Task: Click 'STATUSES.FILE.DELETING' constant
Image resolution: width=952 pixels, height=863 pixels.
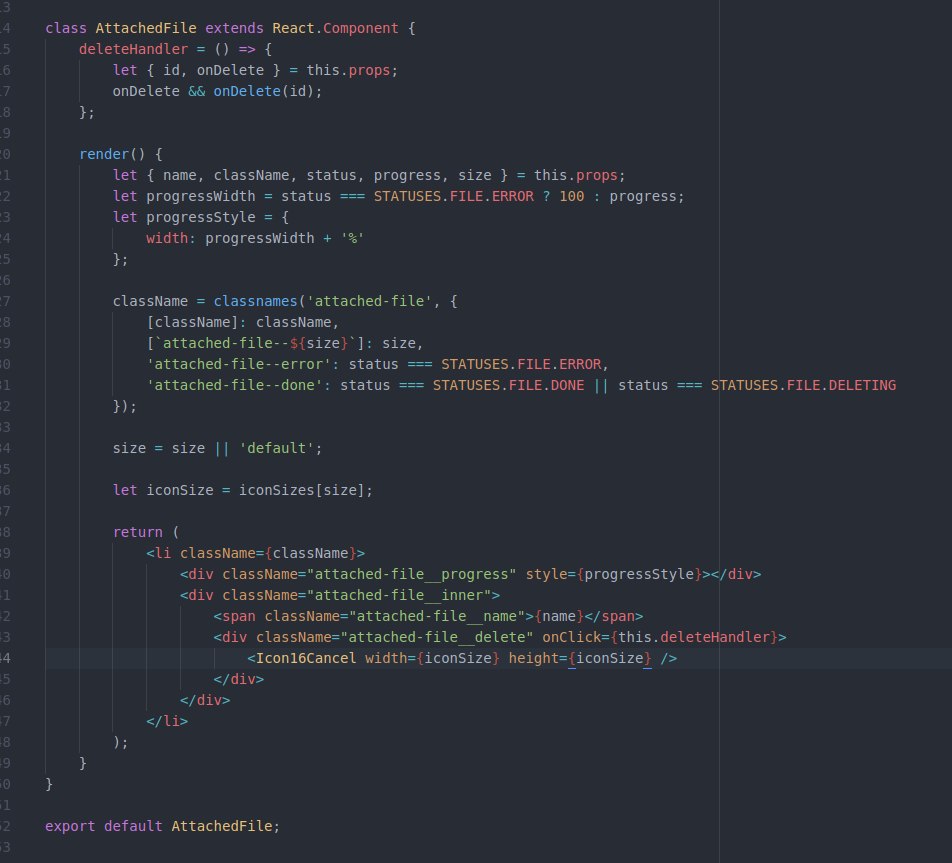Action: coord(803,386)
